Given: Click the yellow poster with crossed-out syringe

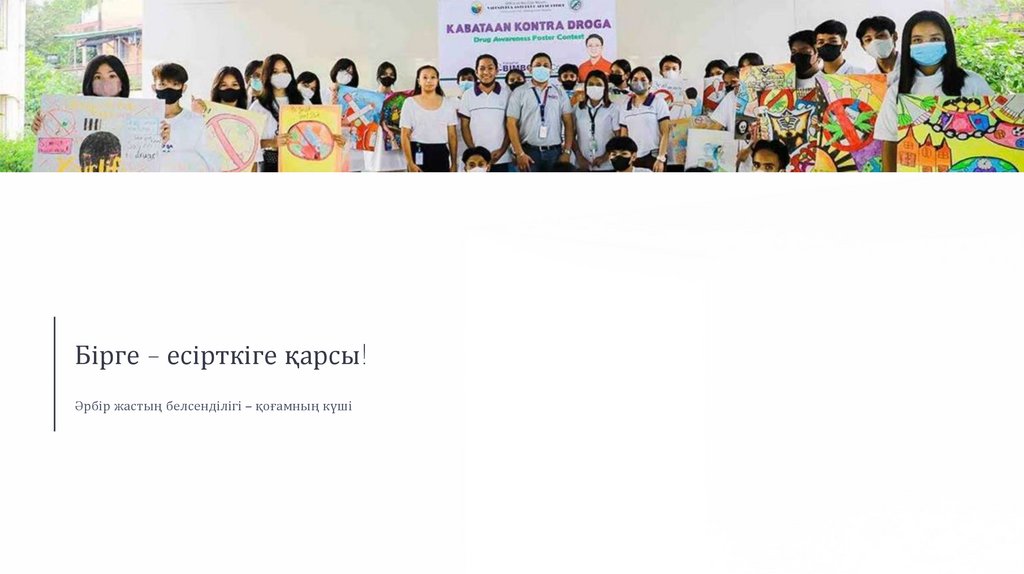Looking at the screenshot, I should [310, 138].
